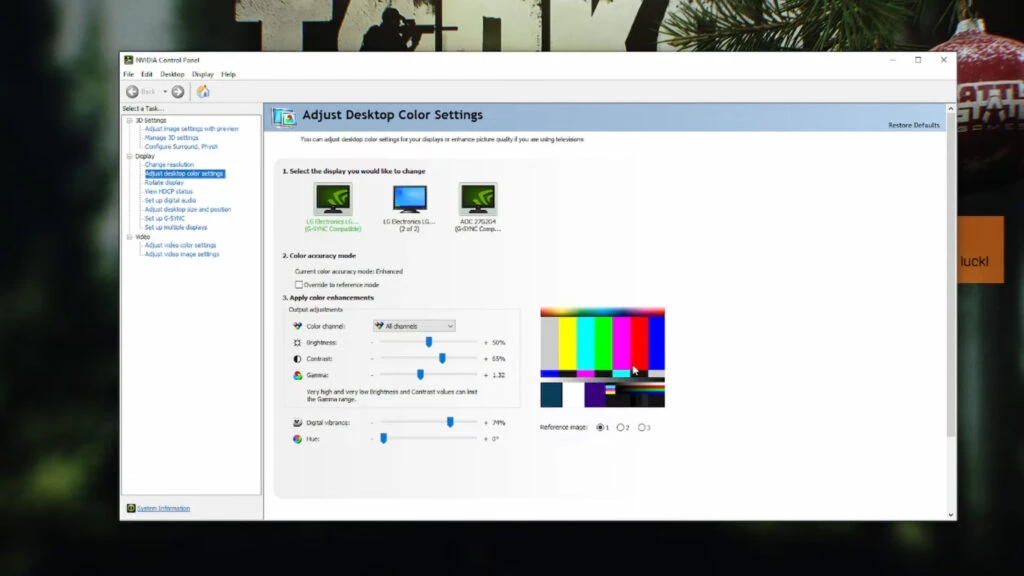Click the Brightness sun icon
The height and width of the screenshot is (576, 1024).
tap(297, 342)
